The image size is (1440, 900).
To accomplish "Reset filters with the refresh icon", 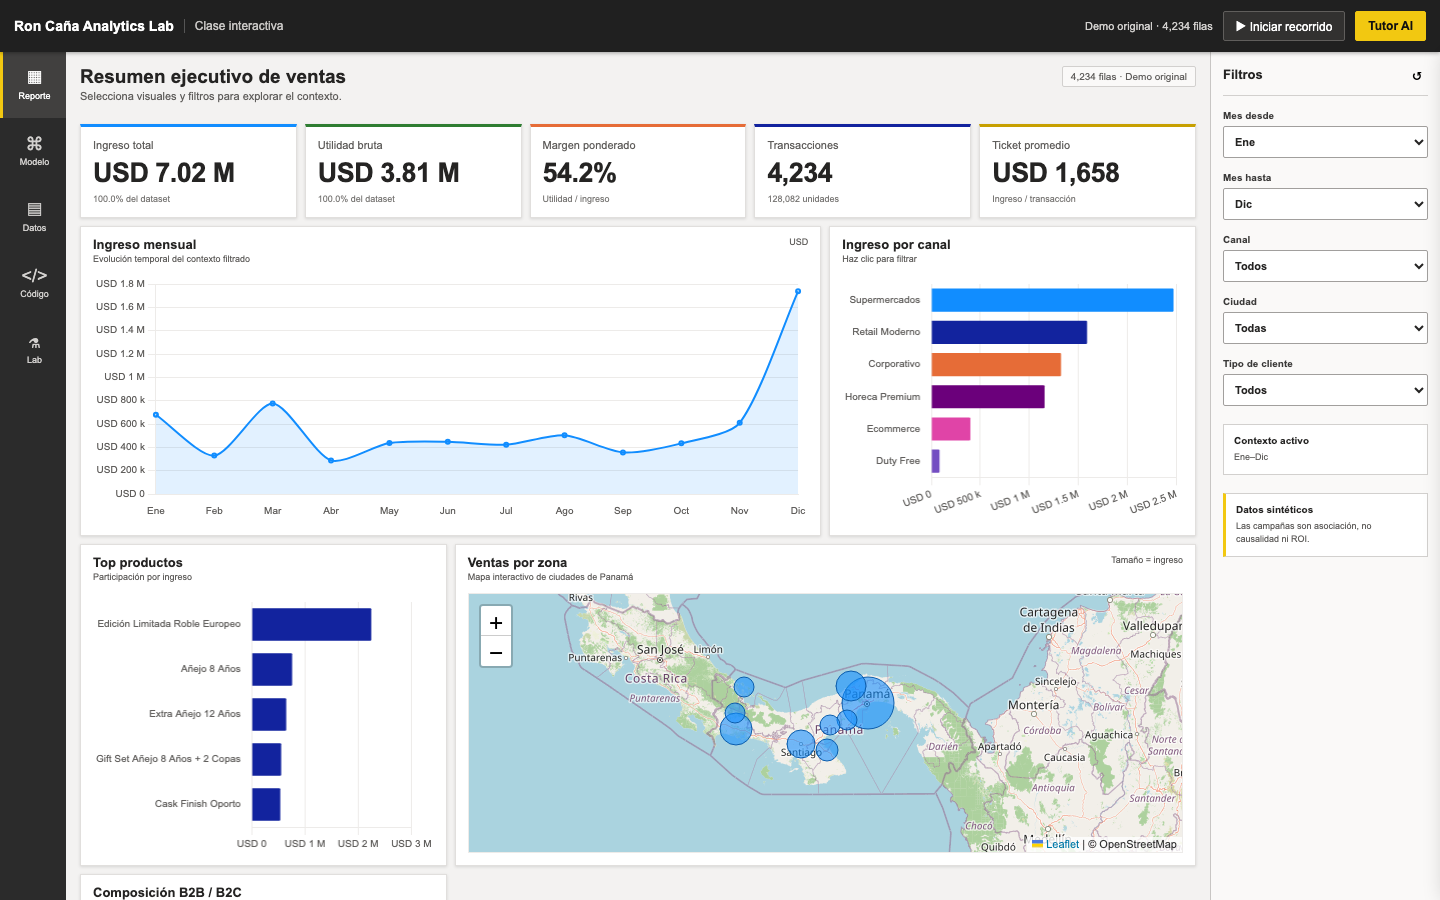I will click(x=1416, y=76).
